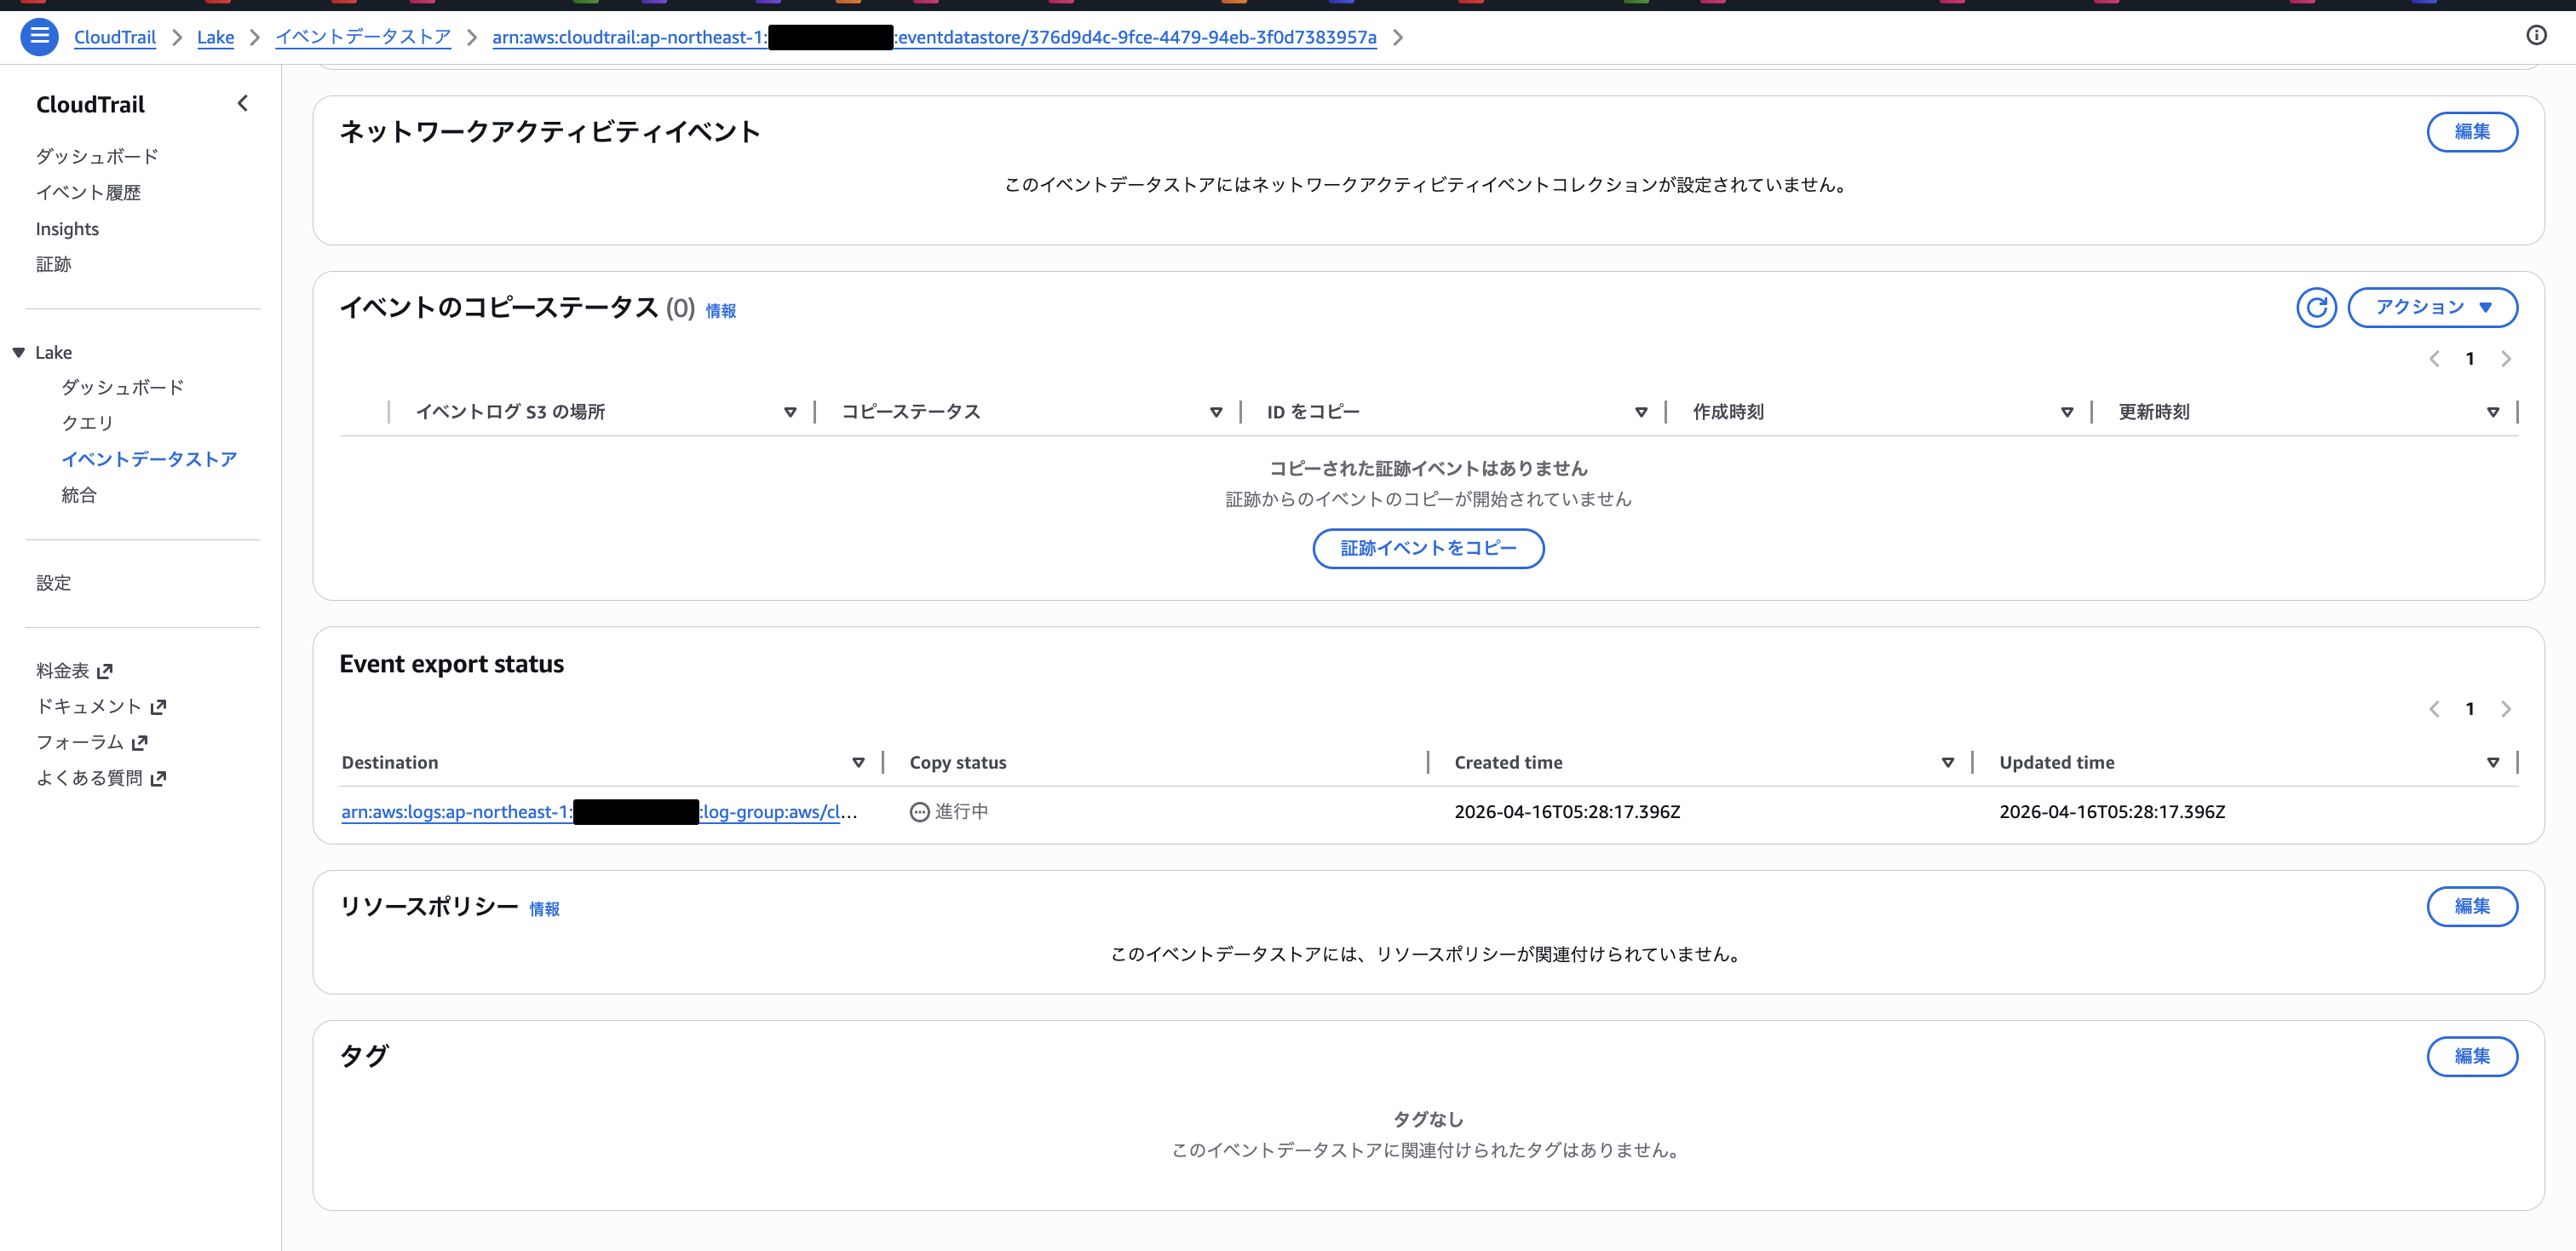Click Created time value 2026-04-16T05:28:17.396Z

click(x=1567, y=812)
